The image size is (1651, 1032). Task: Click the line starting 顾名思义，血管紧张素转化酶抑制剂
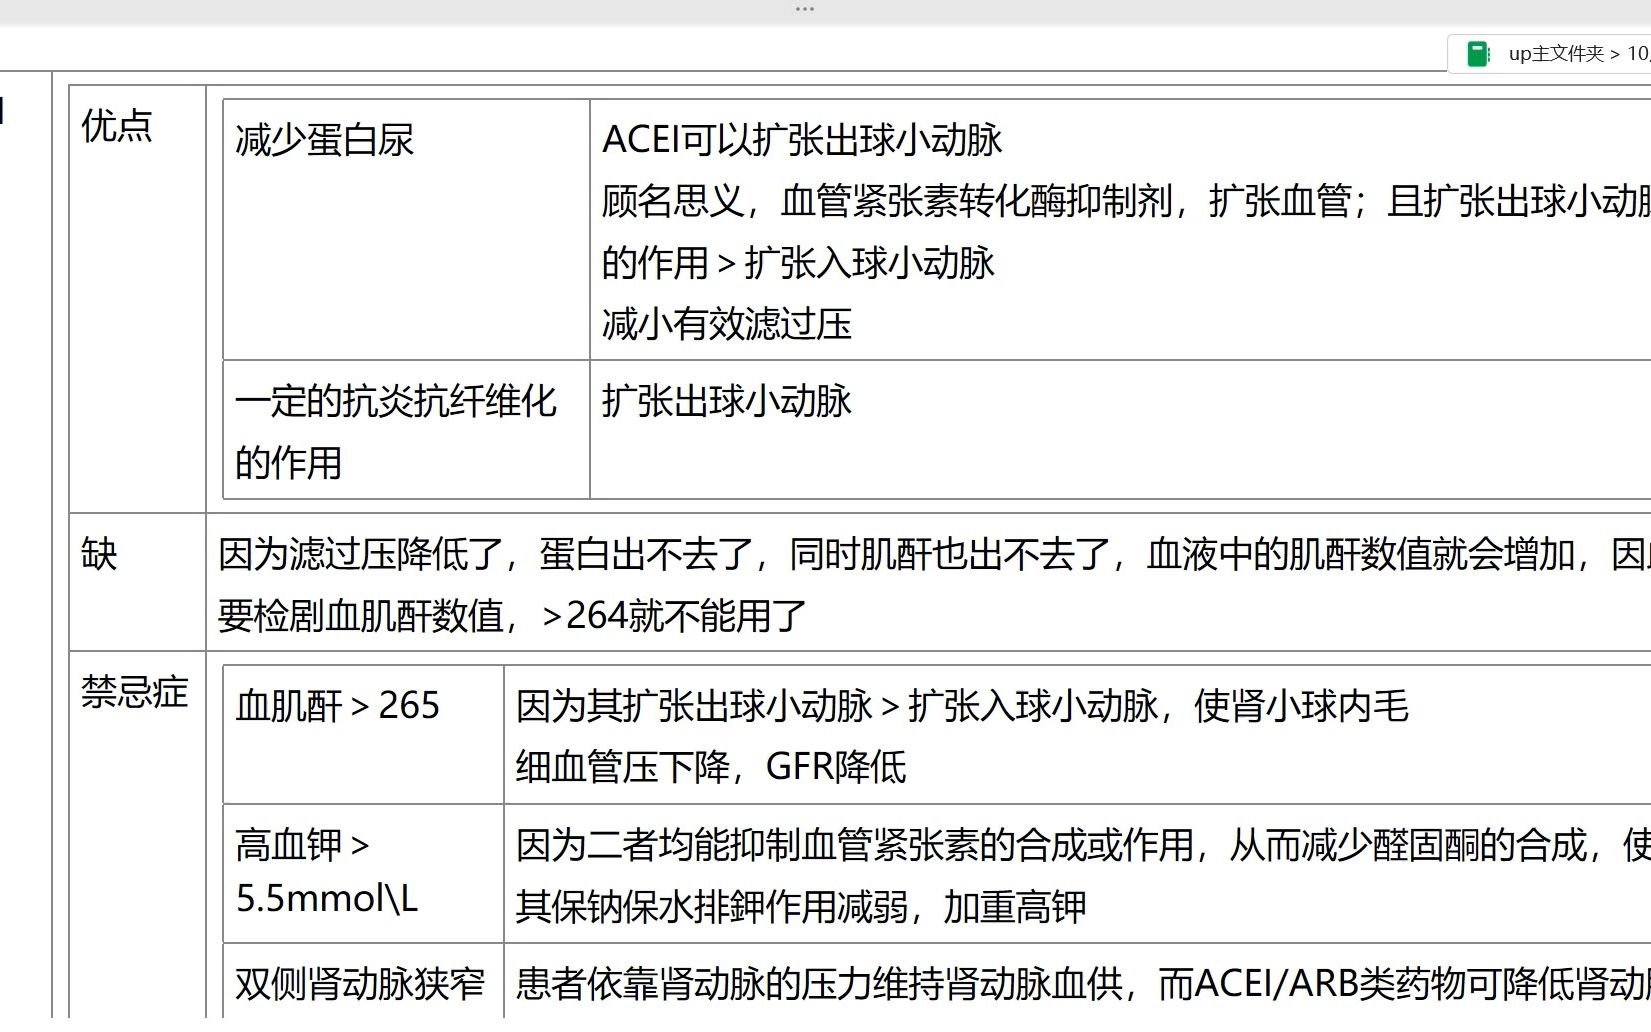pyautogui.click(x=1126, y=201)
